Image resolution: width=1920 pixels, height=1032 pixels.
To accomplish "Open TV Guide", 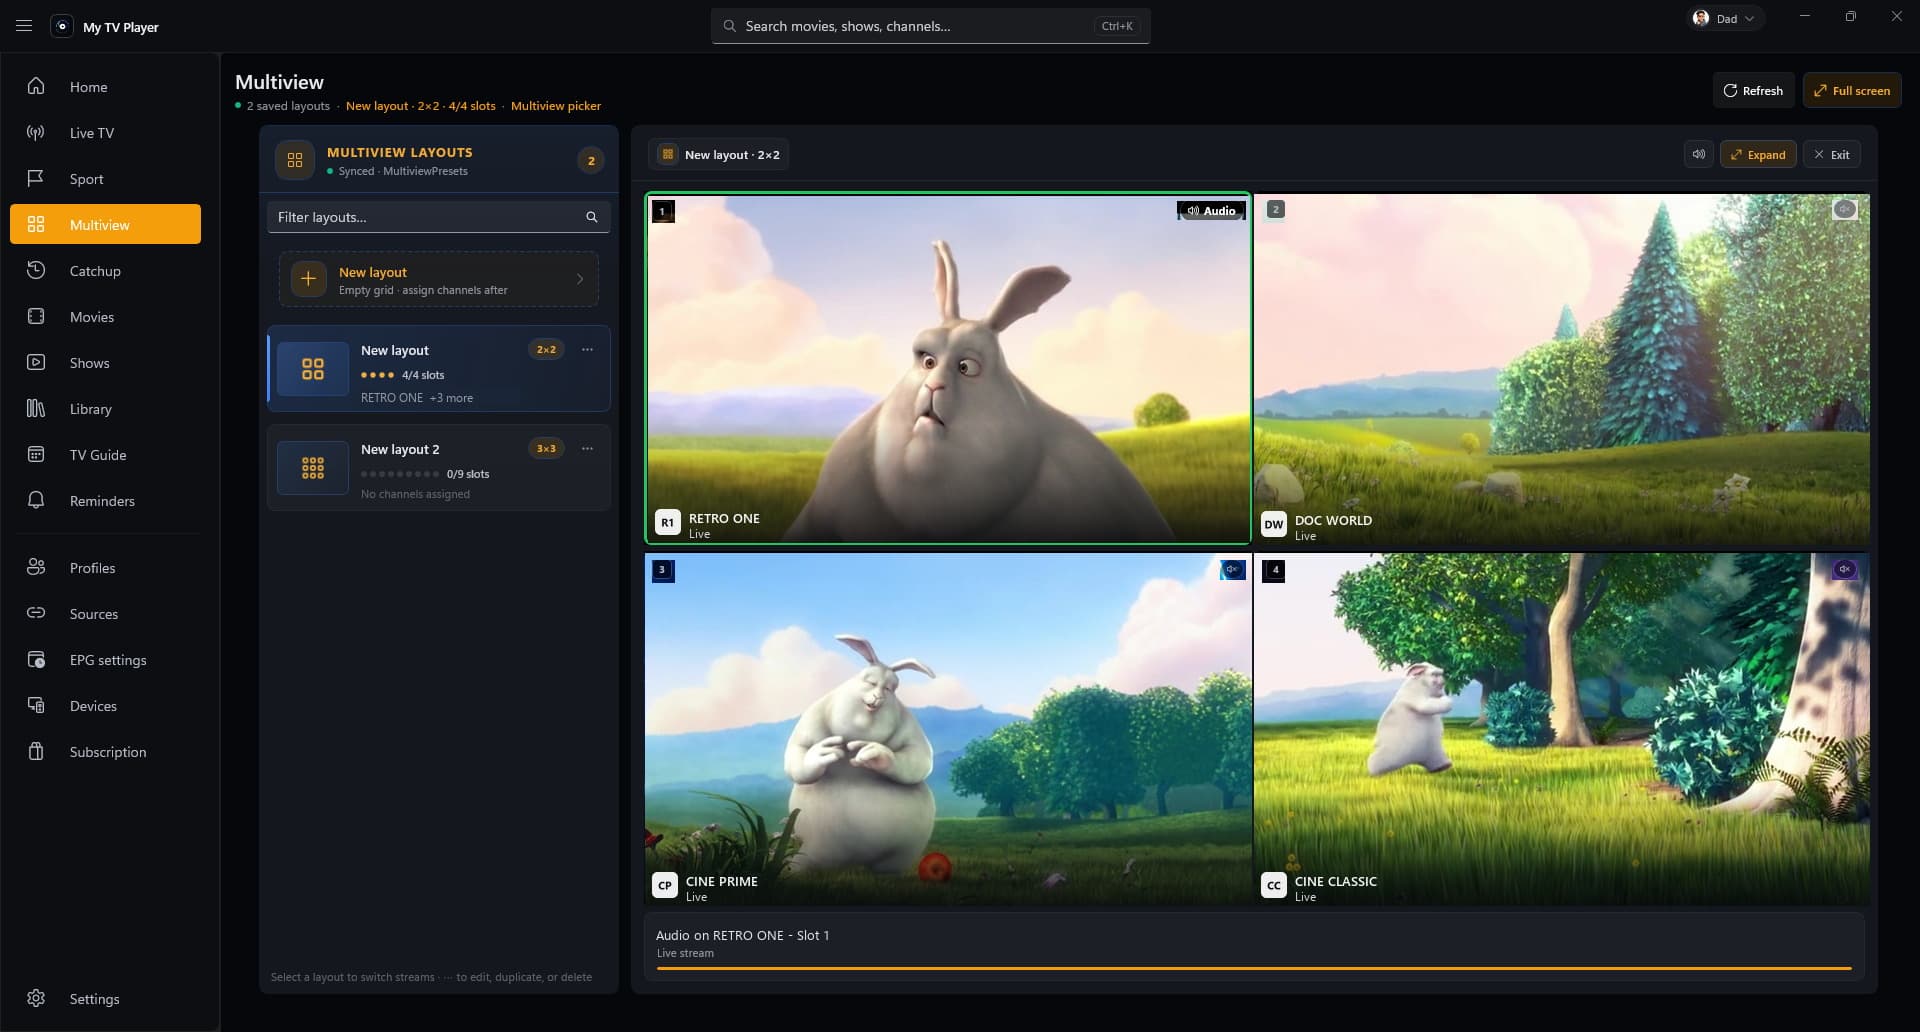I will coord(105,455).
